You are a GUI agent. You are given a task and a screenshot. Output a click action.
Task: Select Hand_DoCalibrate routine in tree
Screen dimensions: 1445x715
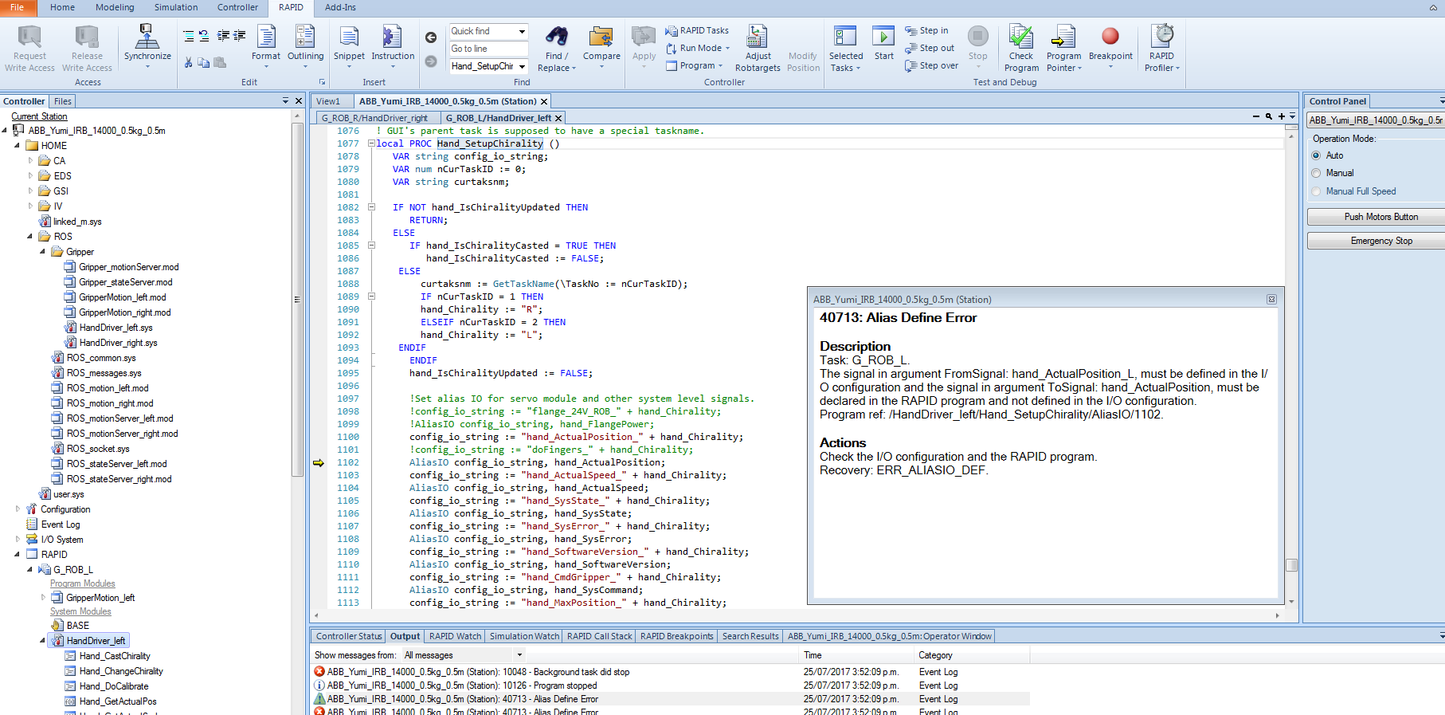(x=113, y=686)
